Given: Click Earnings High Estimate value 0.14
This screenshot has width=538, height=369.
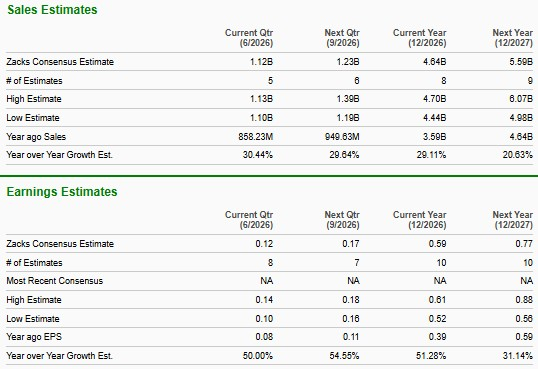Looking at the screenshot, I should tap(264, 300).
